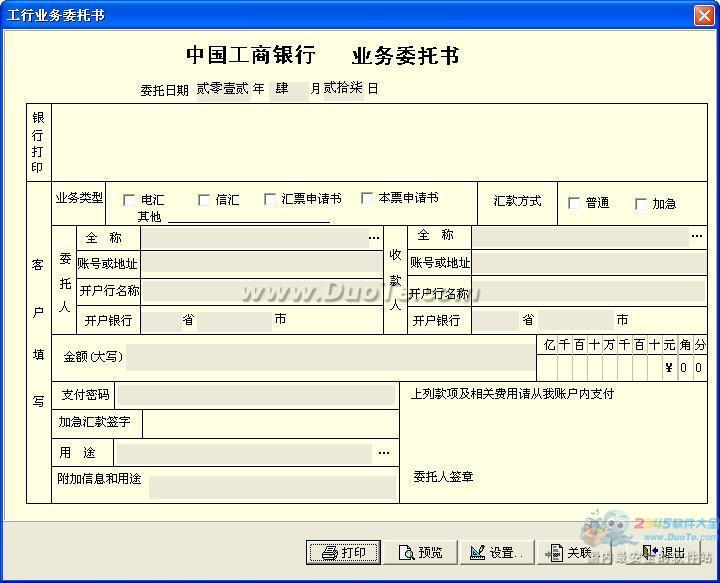This screenshot has height=583, width=720.
Task: Click the 支付密码 input field
Action: tap(256, 395)
